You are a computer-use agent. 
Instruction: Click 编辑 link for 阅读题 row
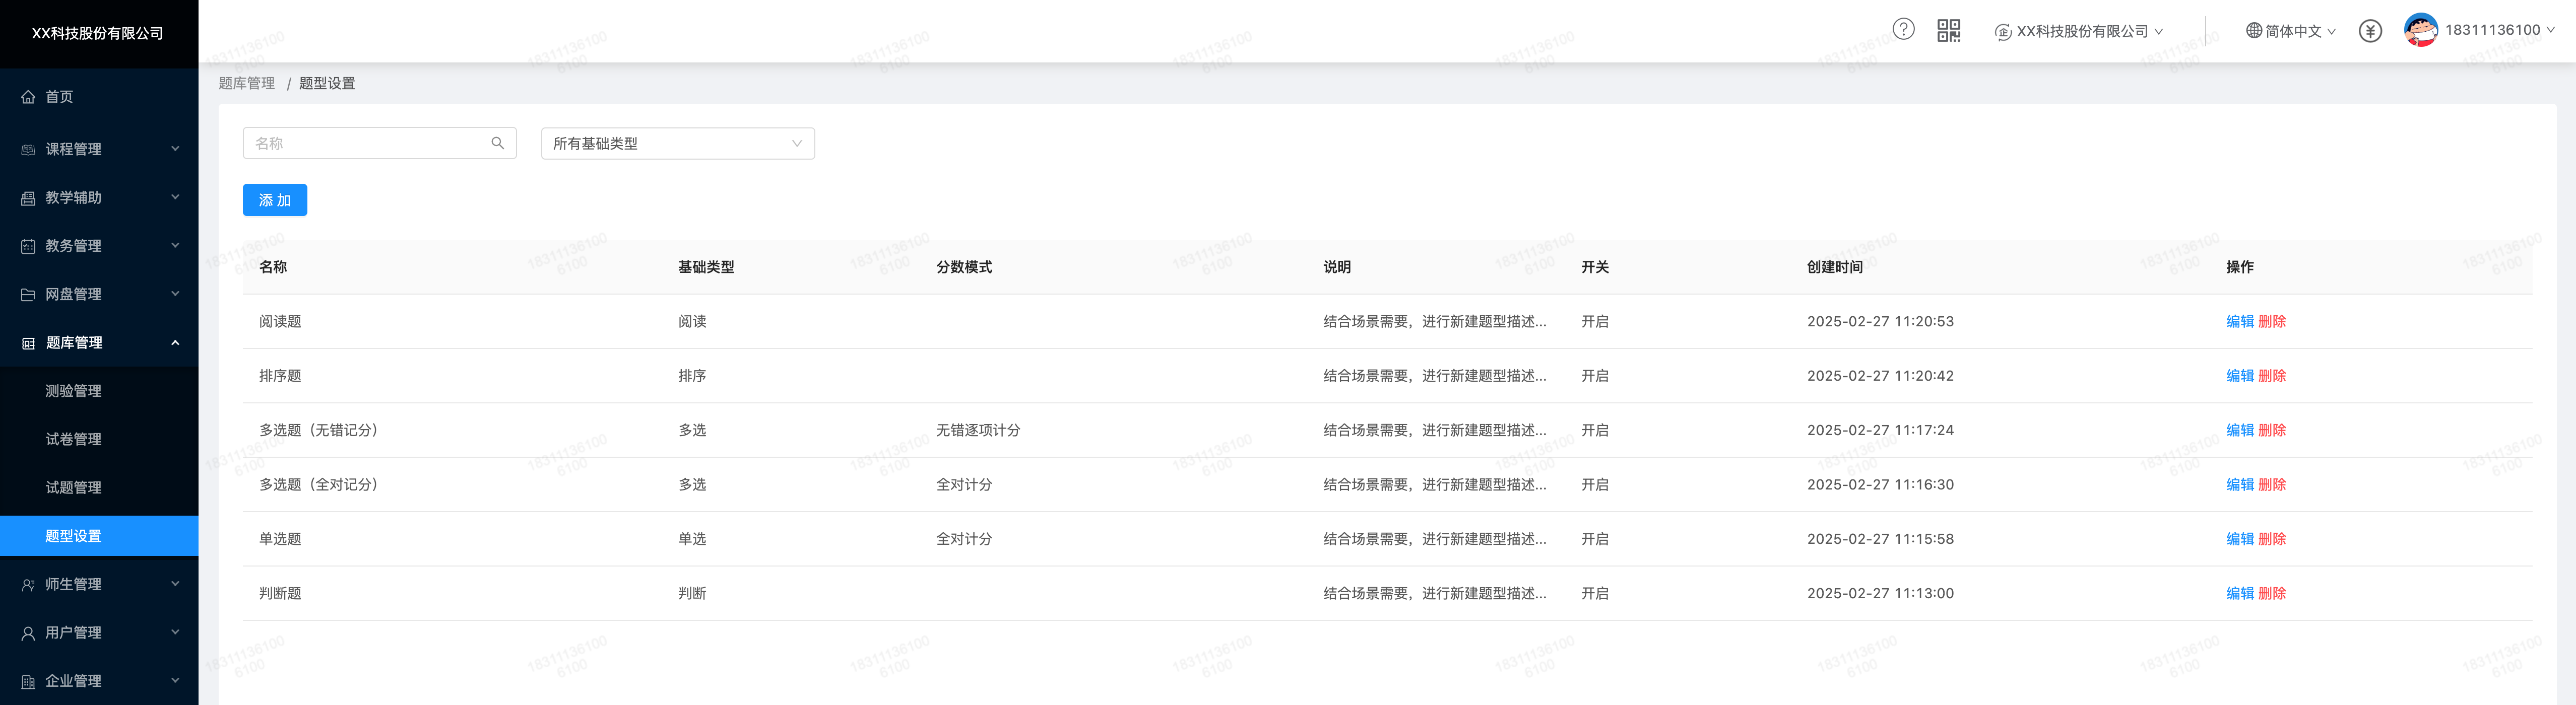pyautogui.click(x=2239, y=321)
